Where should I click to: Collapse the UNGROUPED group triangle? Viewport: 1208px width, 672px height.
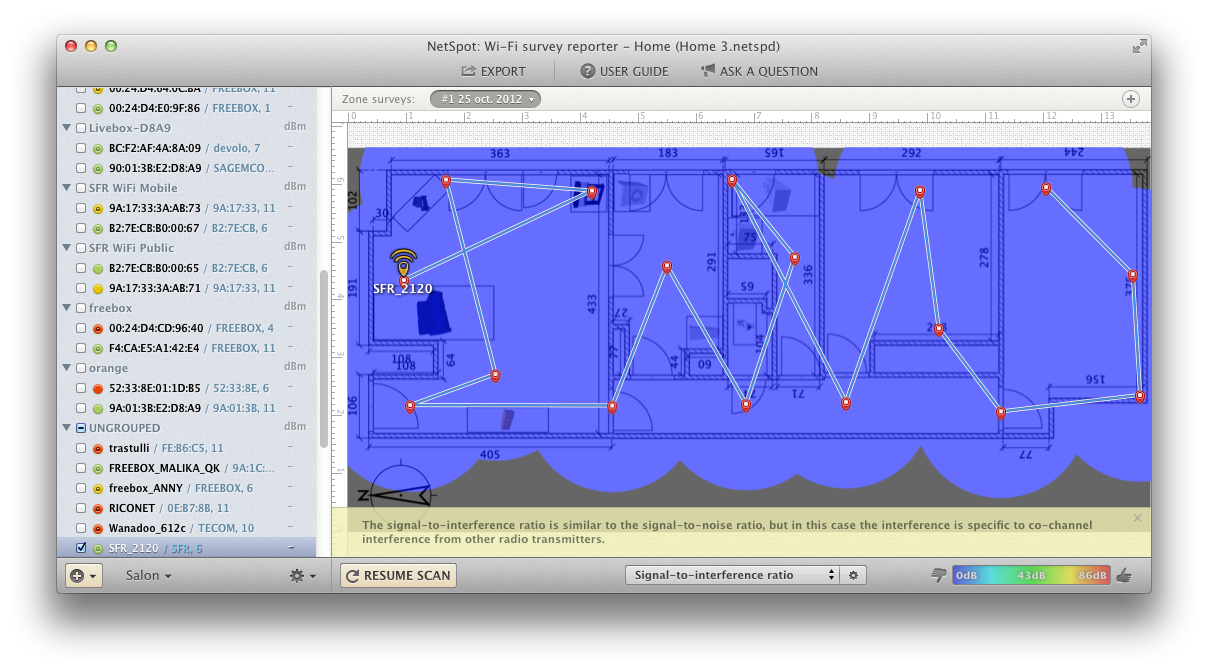pos(67,428)
